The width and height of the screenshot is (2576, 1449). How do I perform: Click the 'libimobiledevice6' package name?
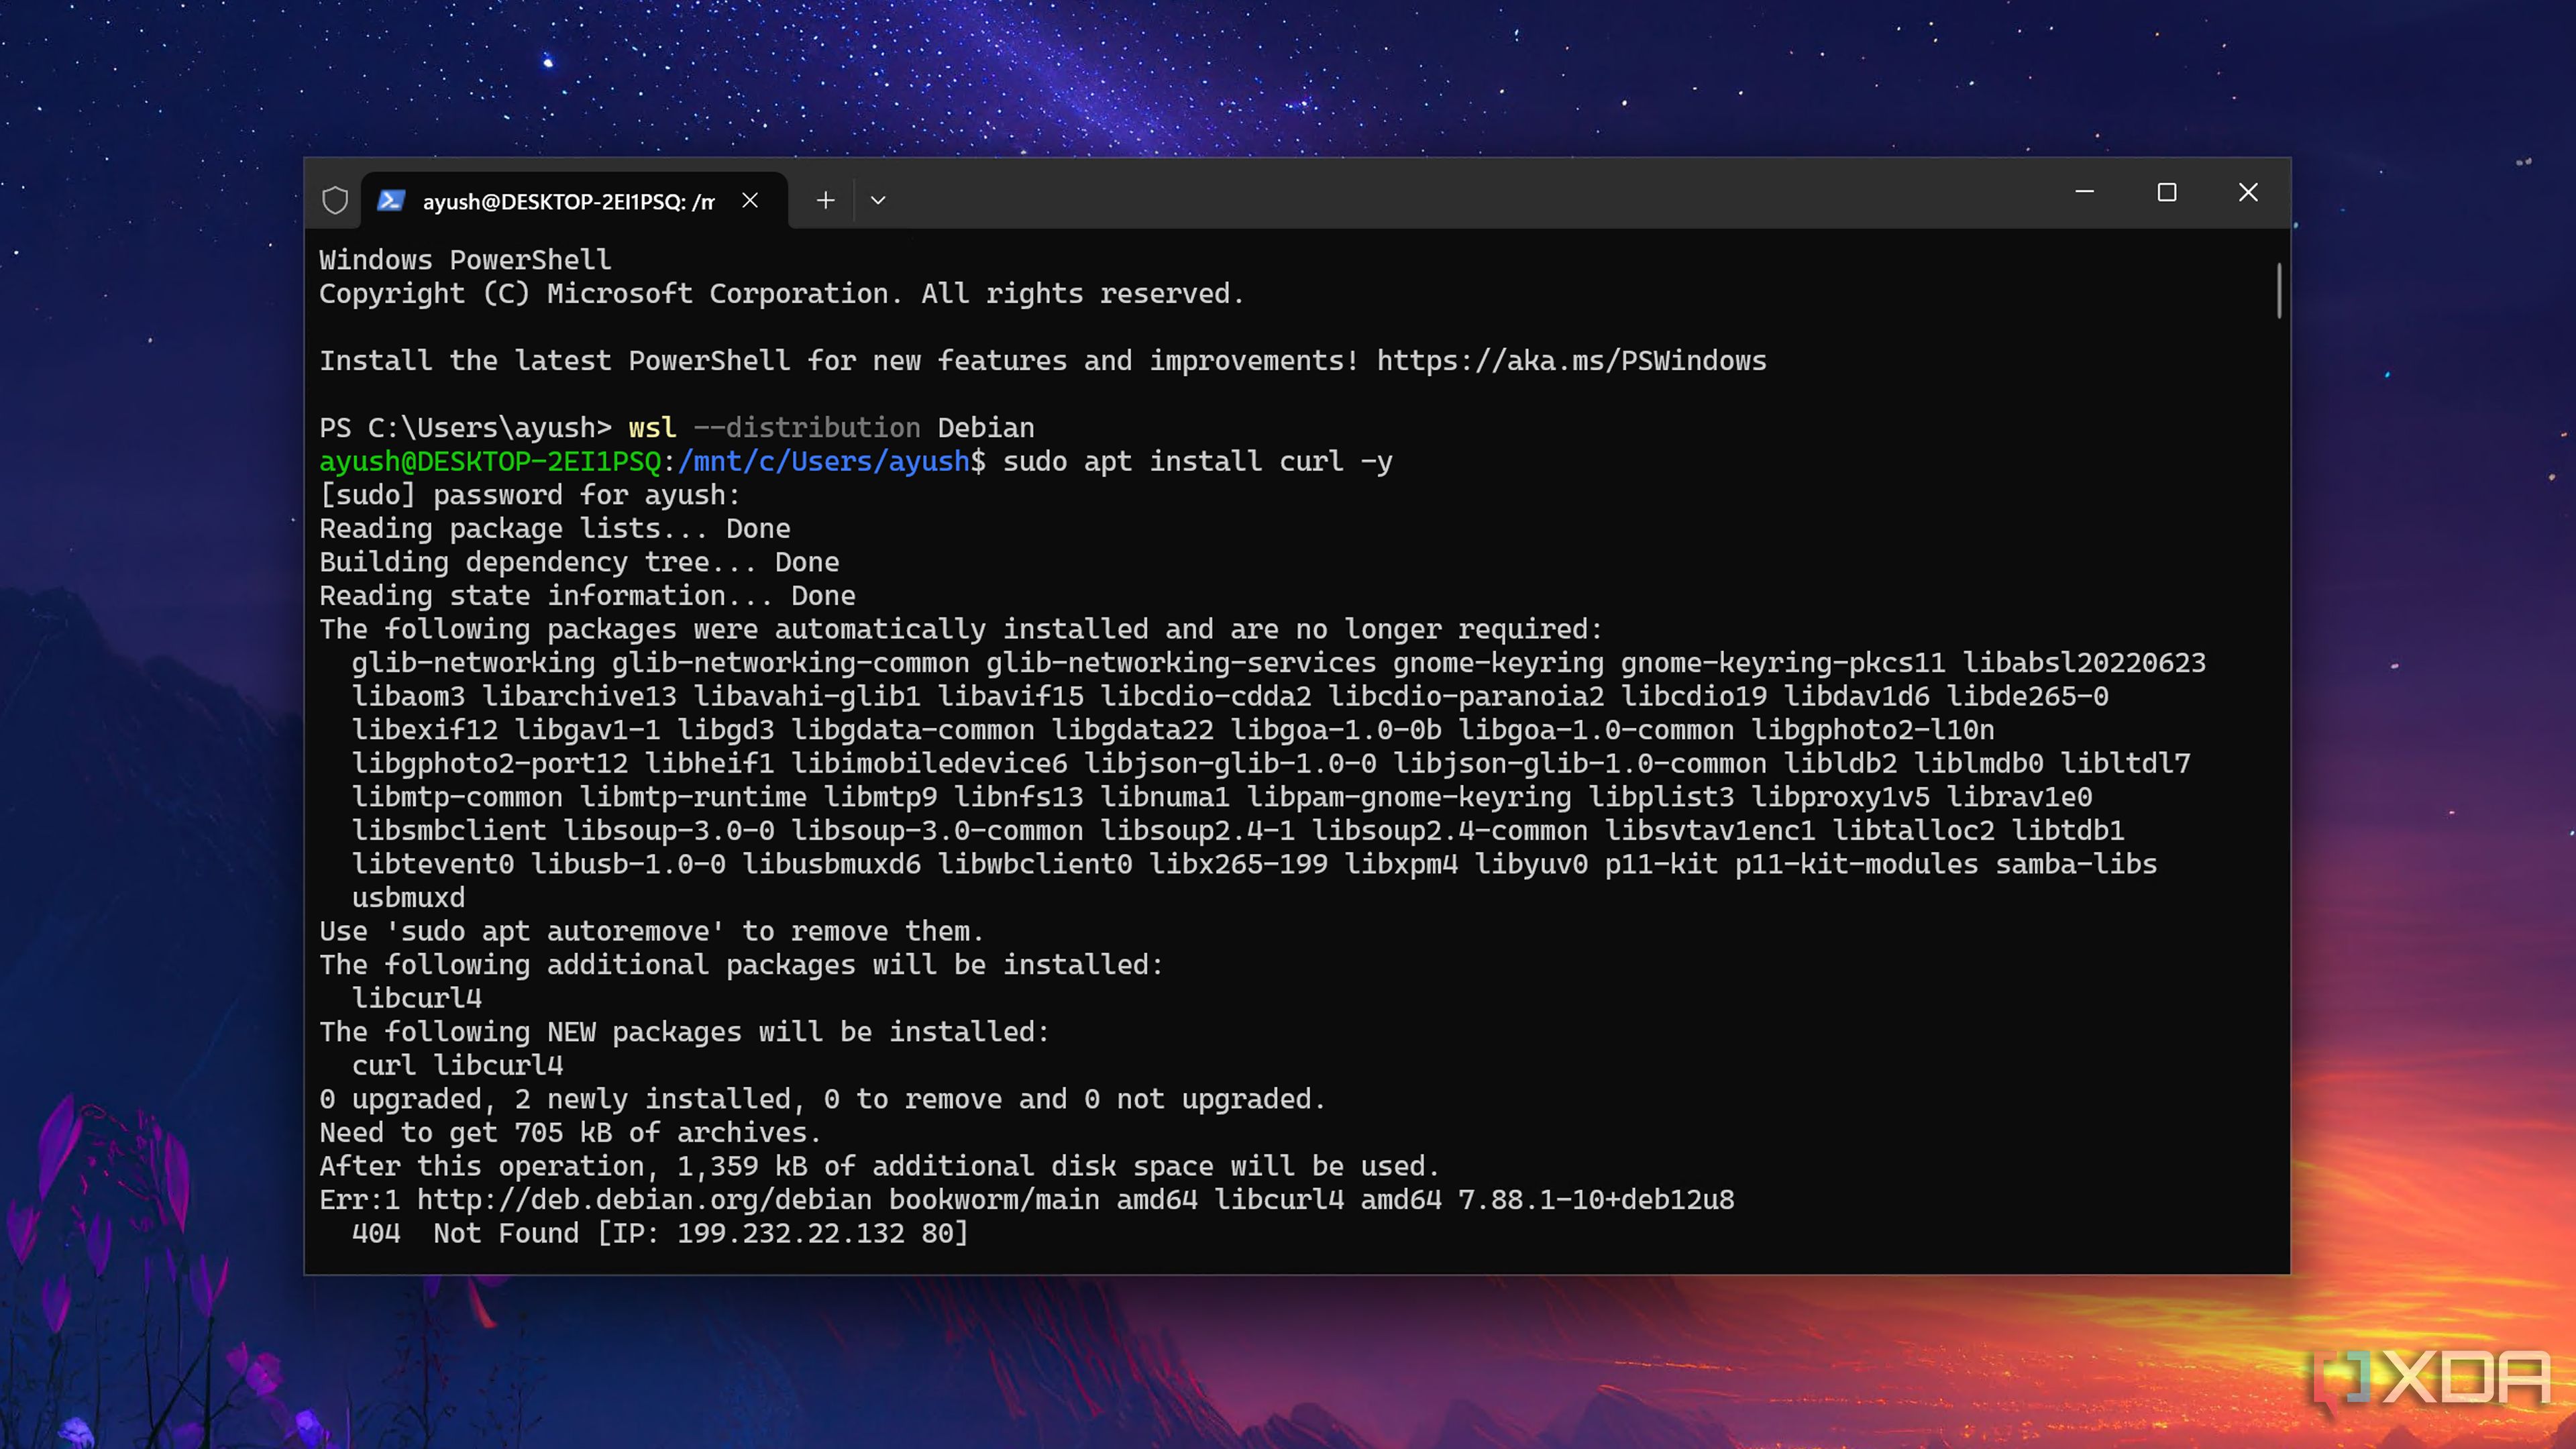point(929,764)
